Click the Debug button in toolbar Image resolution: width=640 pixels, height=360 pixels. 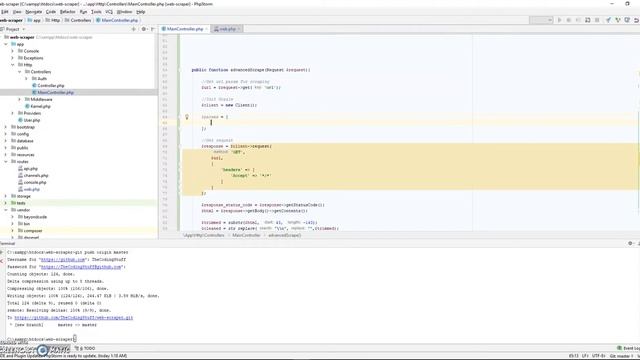pos(569,20)
